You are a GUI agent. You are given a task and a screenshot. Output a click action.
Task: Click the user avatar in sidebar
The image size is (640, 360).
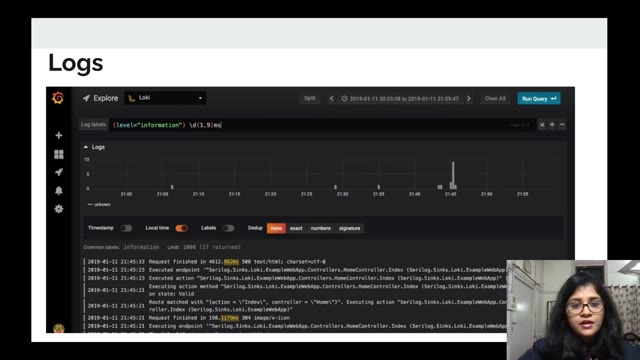click(59, 328)
